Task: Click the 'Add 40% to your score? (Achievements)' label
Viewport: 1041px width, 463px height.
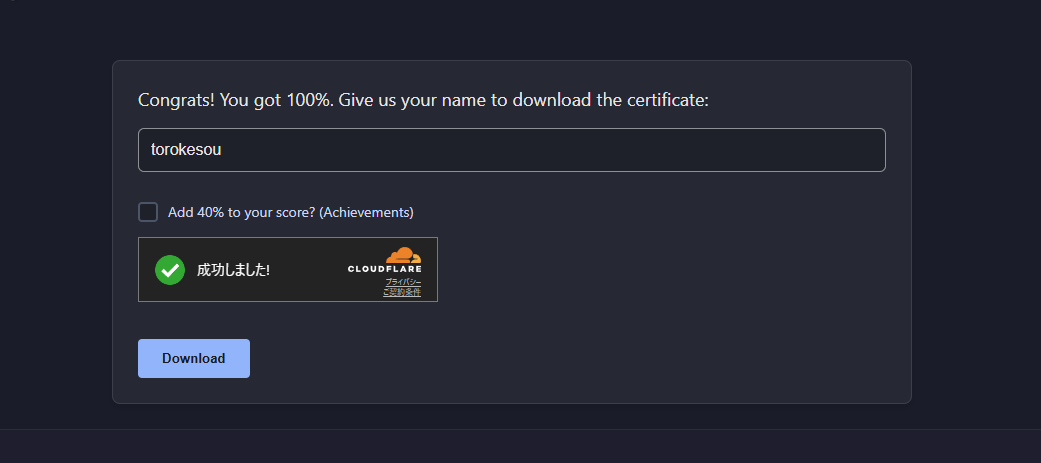Action: (x=291, y=213)
